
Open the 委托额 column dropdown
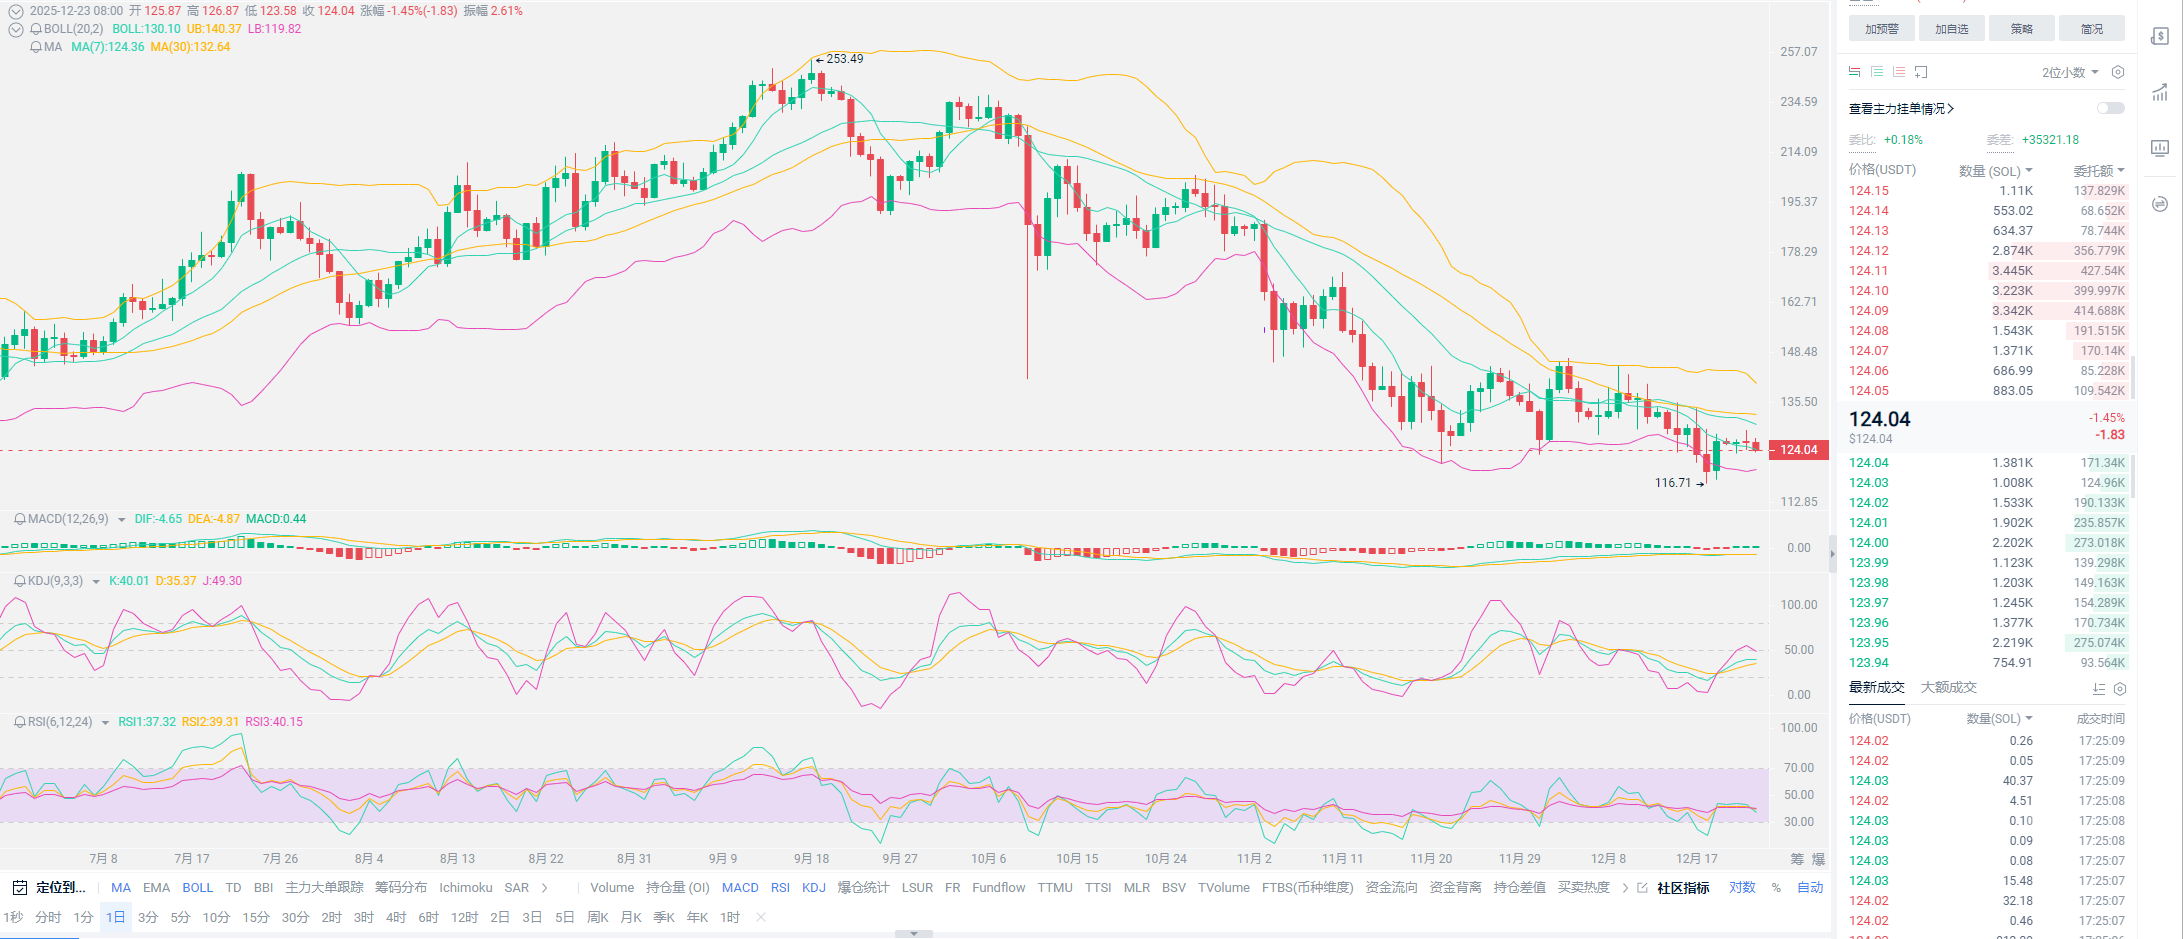(x=2099, y=171)
